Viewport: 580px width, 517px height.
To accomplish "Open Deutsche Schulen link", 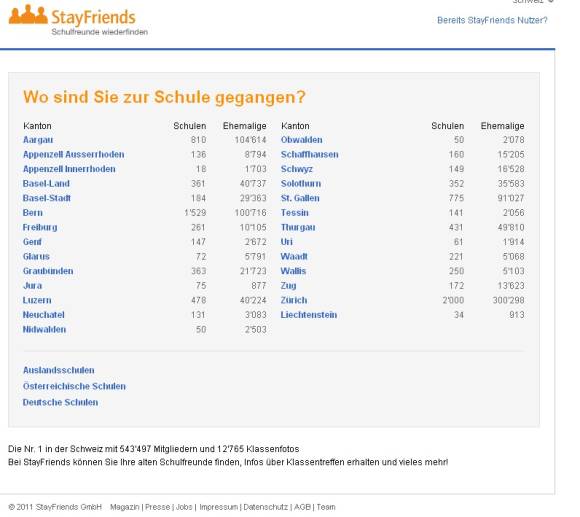I will point(60,402).
